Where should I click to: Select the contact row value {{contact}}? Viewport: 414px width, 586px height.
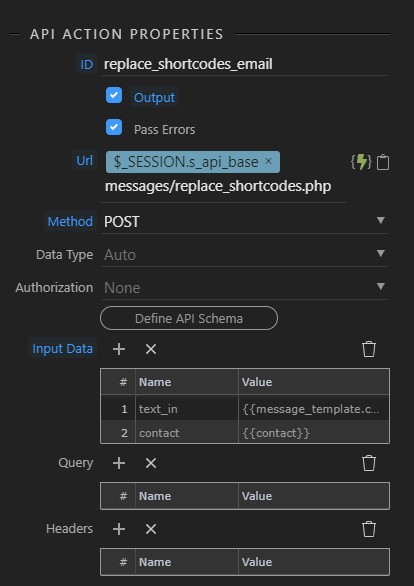(x=276, y=433)
